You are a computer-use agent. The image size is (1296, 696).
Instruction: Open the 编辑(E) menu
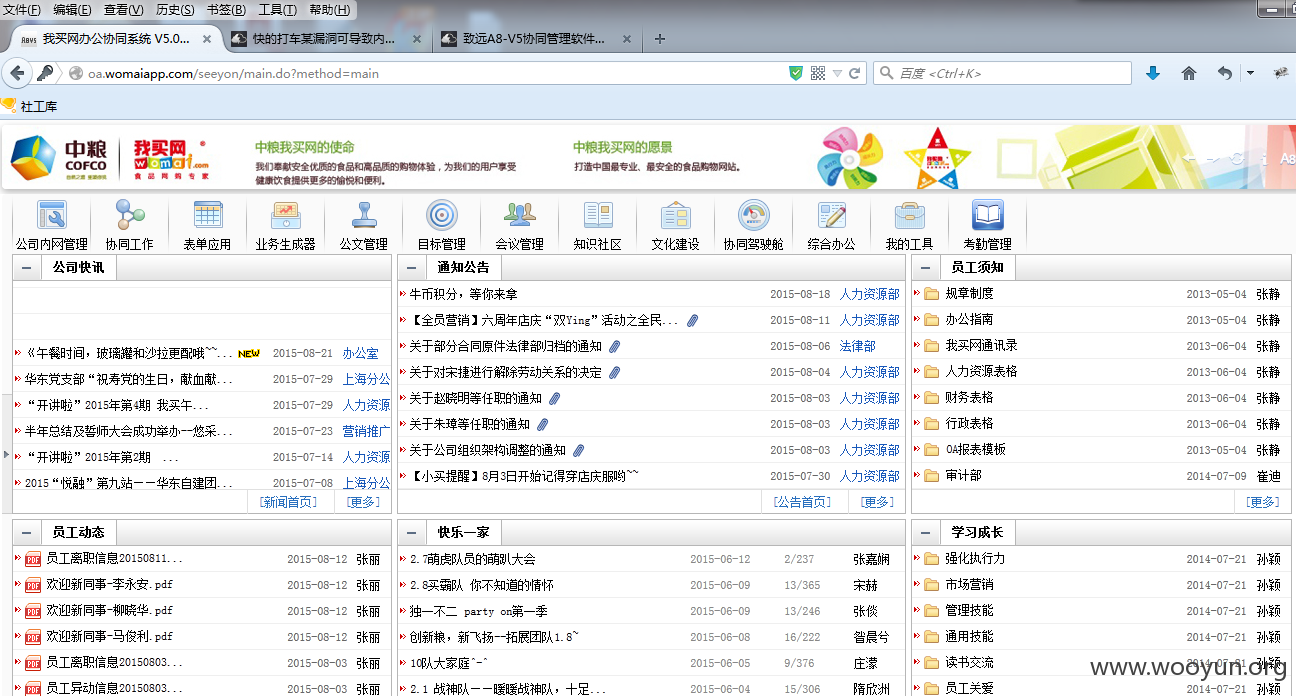pyautogui.click(x=72, y=10)
